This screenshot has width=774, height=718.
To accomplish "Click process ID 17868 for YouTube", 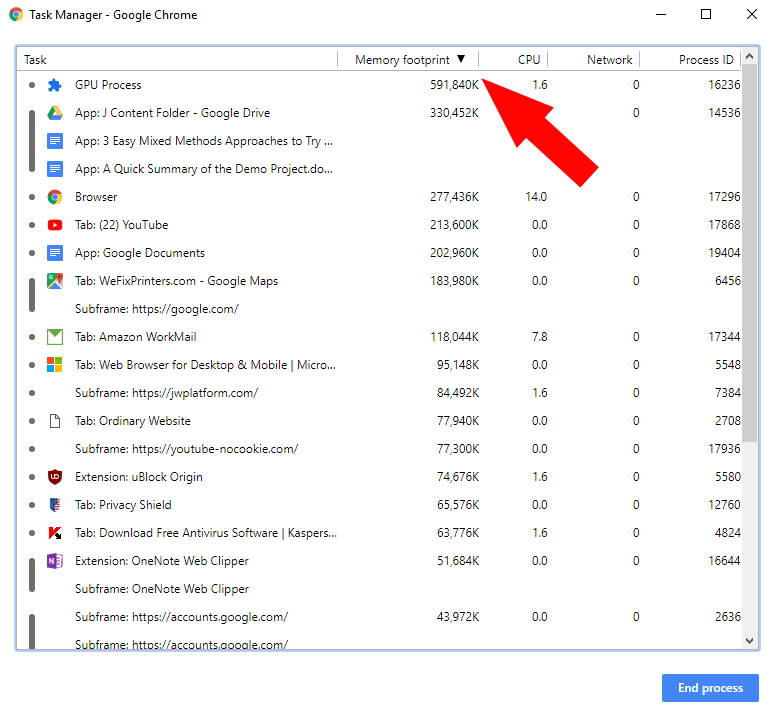I will coord(724,225).
